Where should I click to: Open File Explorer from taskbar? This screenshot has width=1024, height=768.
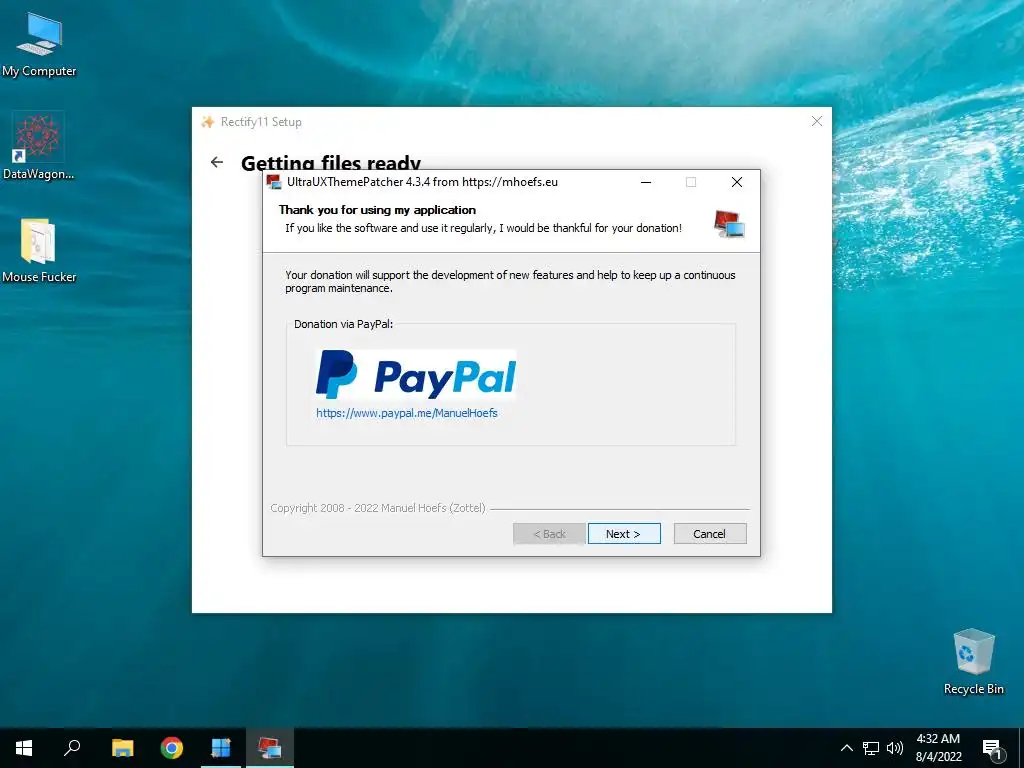(x=122, y=748)
